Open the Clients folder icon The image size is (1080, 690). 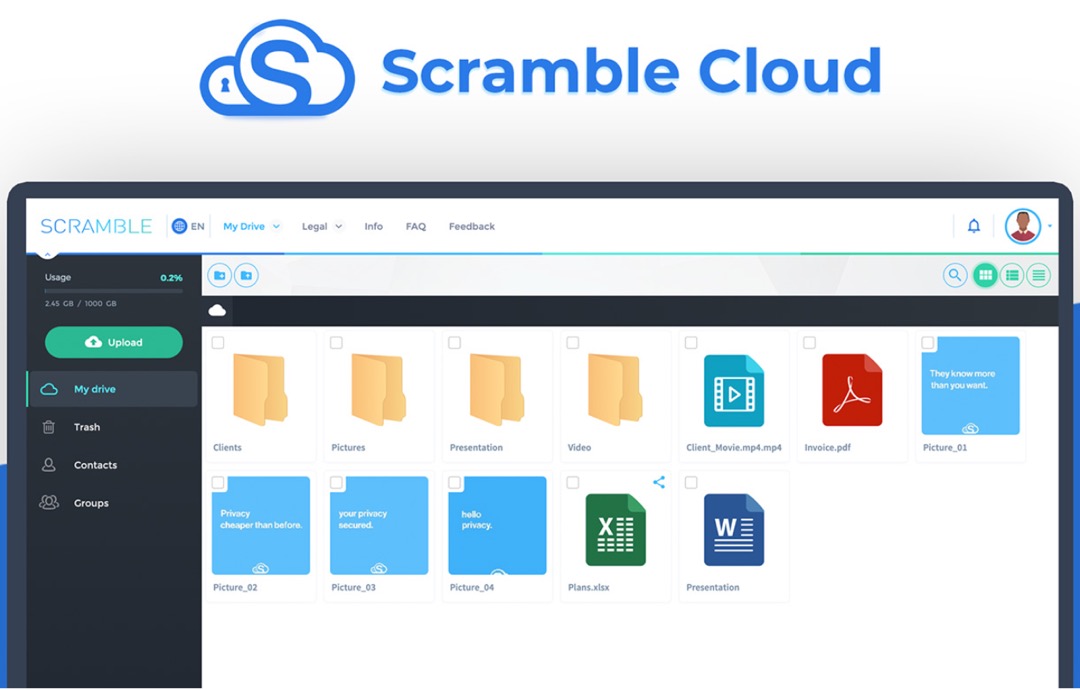pyautogui.click(x=260, y=389)
